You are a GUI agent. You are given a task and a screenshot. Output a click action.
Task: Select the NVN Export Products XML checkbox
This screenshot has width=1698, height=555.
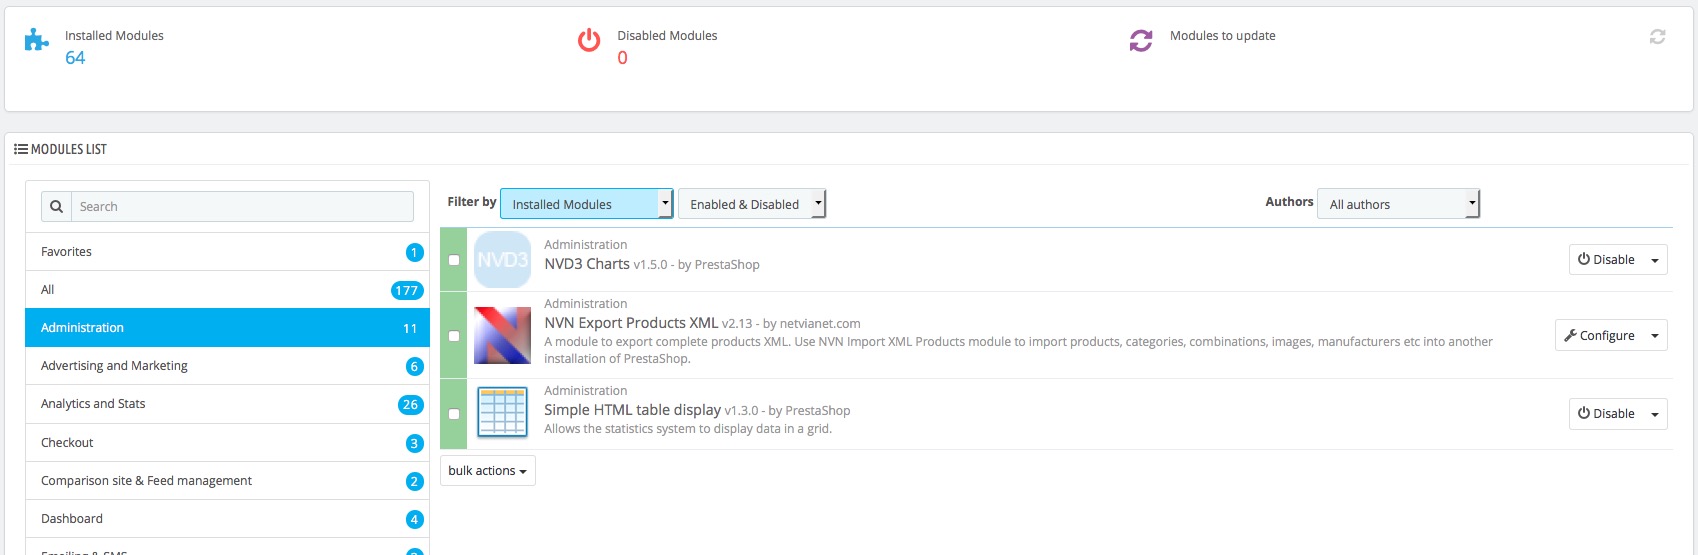point(454,336)
